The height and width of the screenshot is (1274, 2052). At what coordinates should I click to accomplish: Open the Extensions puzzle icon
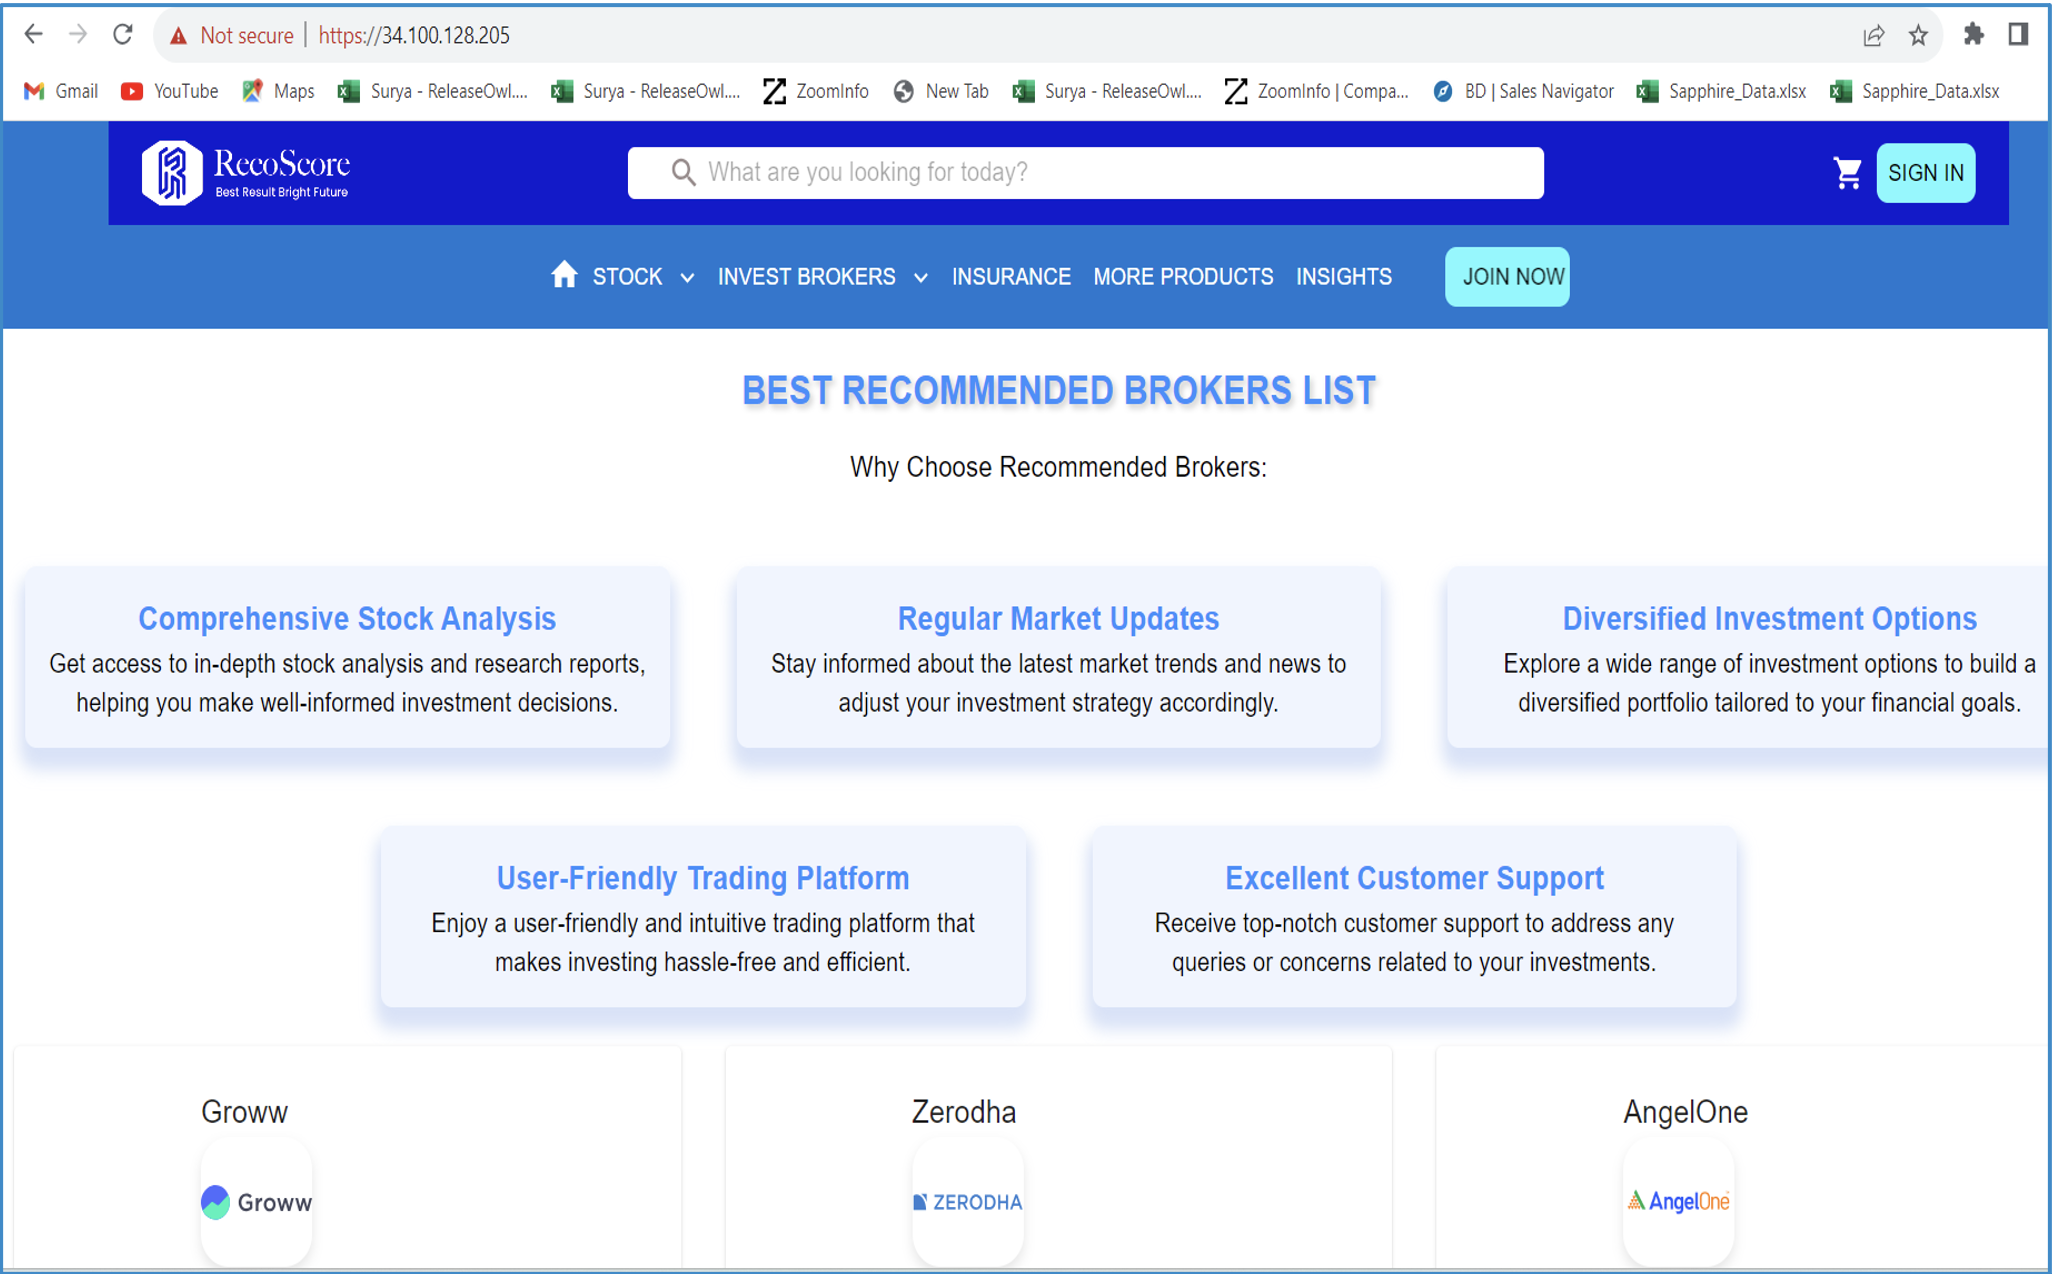1973,35
